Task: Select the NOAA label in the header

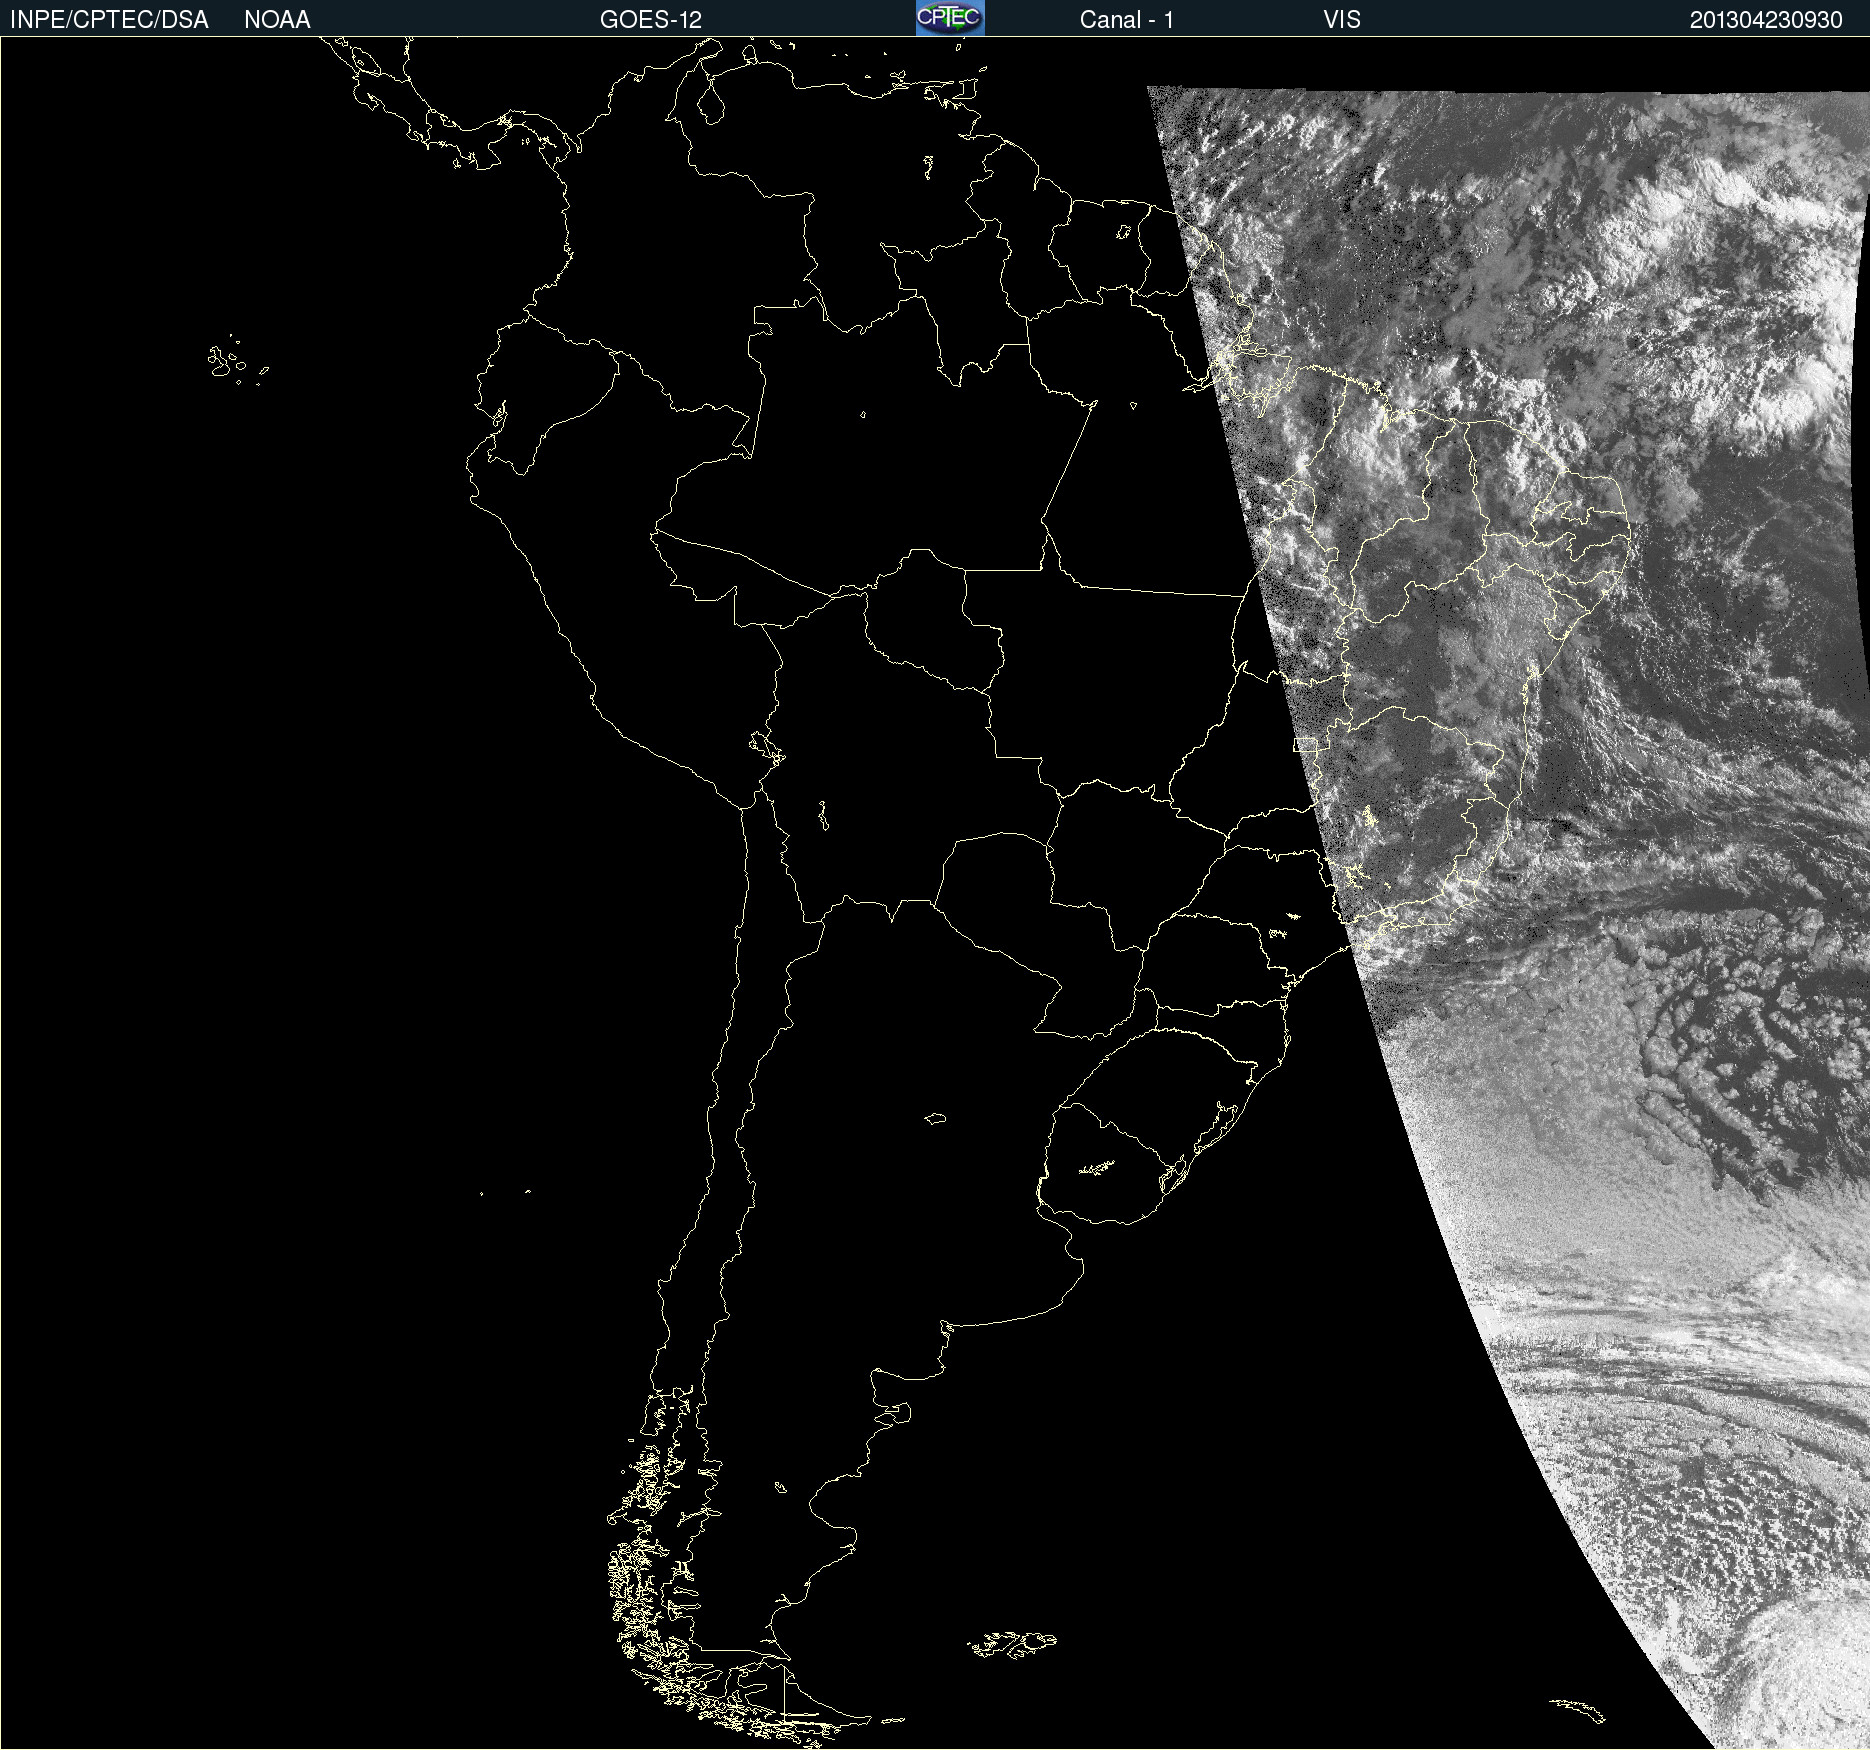Action: click(277, 20)
